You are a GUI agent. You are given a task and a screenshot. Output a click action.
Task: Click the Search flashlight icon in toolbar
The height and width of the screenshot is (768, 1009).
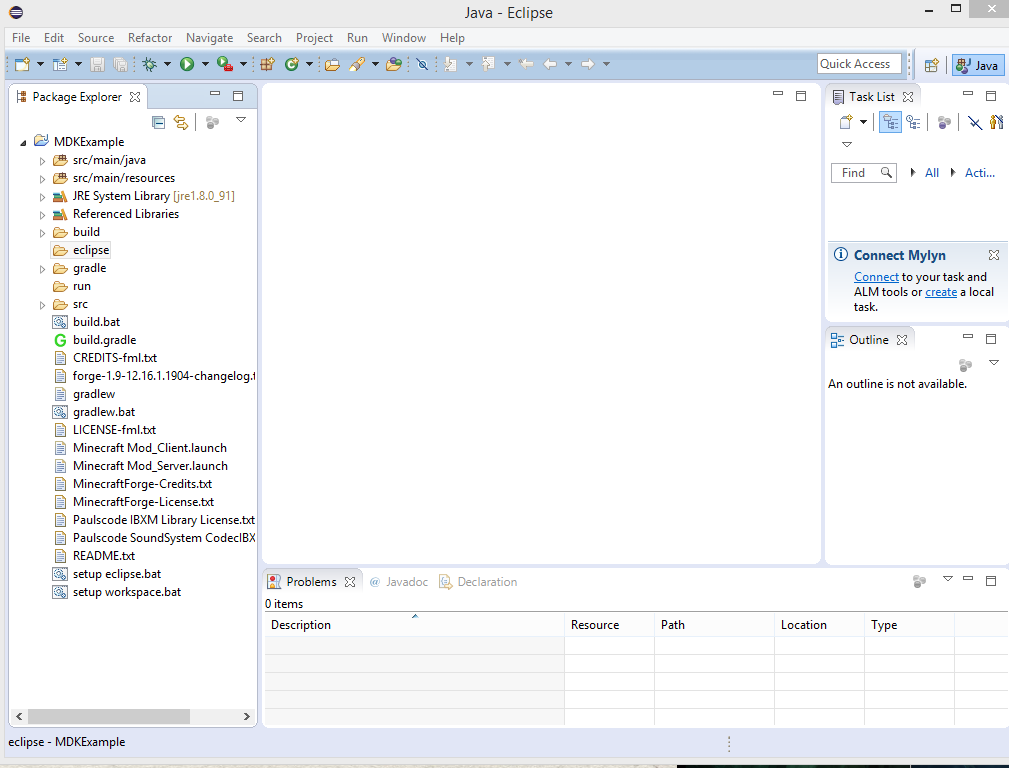[x=357, y=64]
